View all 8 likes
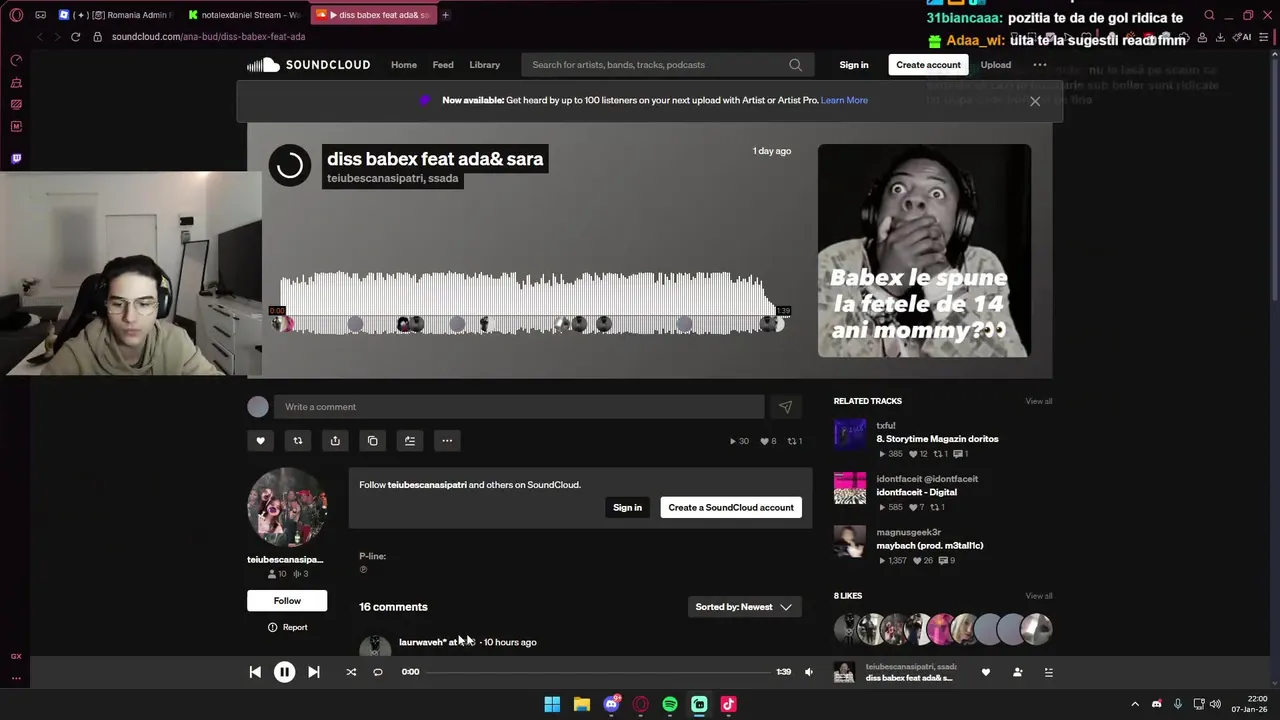1280x720 pixels. tap(1038, 596)
